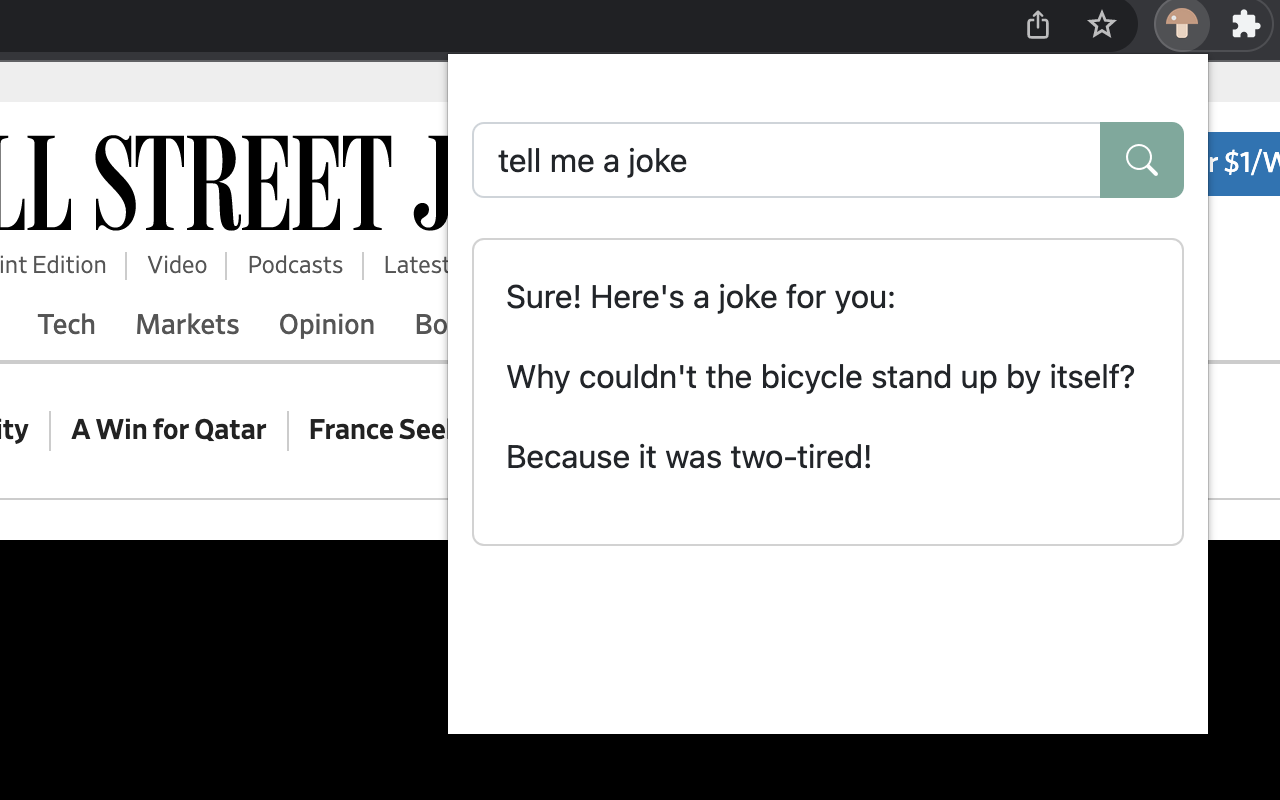Open the Chrome extensions puzzle menu
Image resolution: width=1280 pixels, height=800 pixels.
point(1245,25)
